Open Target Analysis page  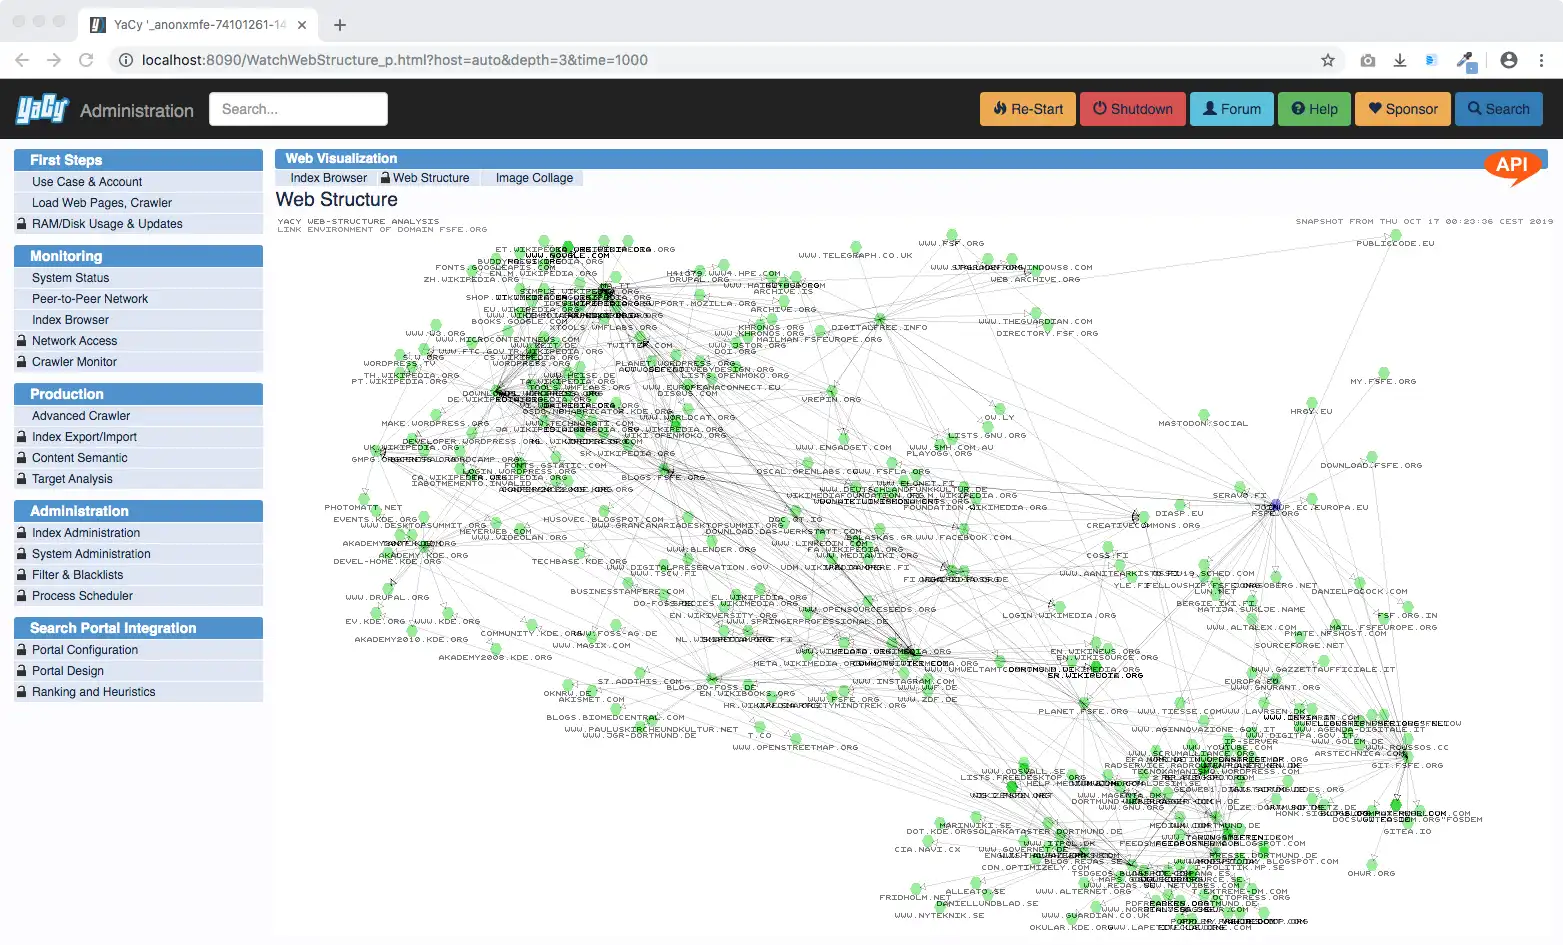pyautogui.click(x=139, y=479)
